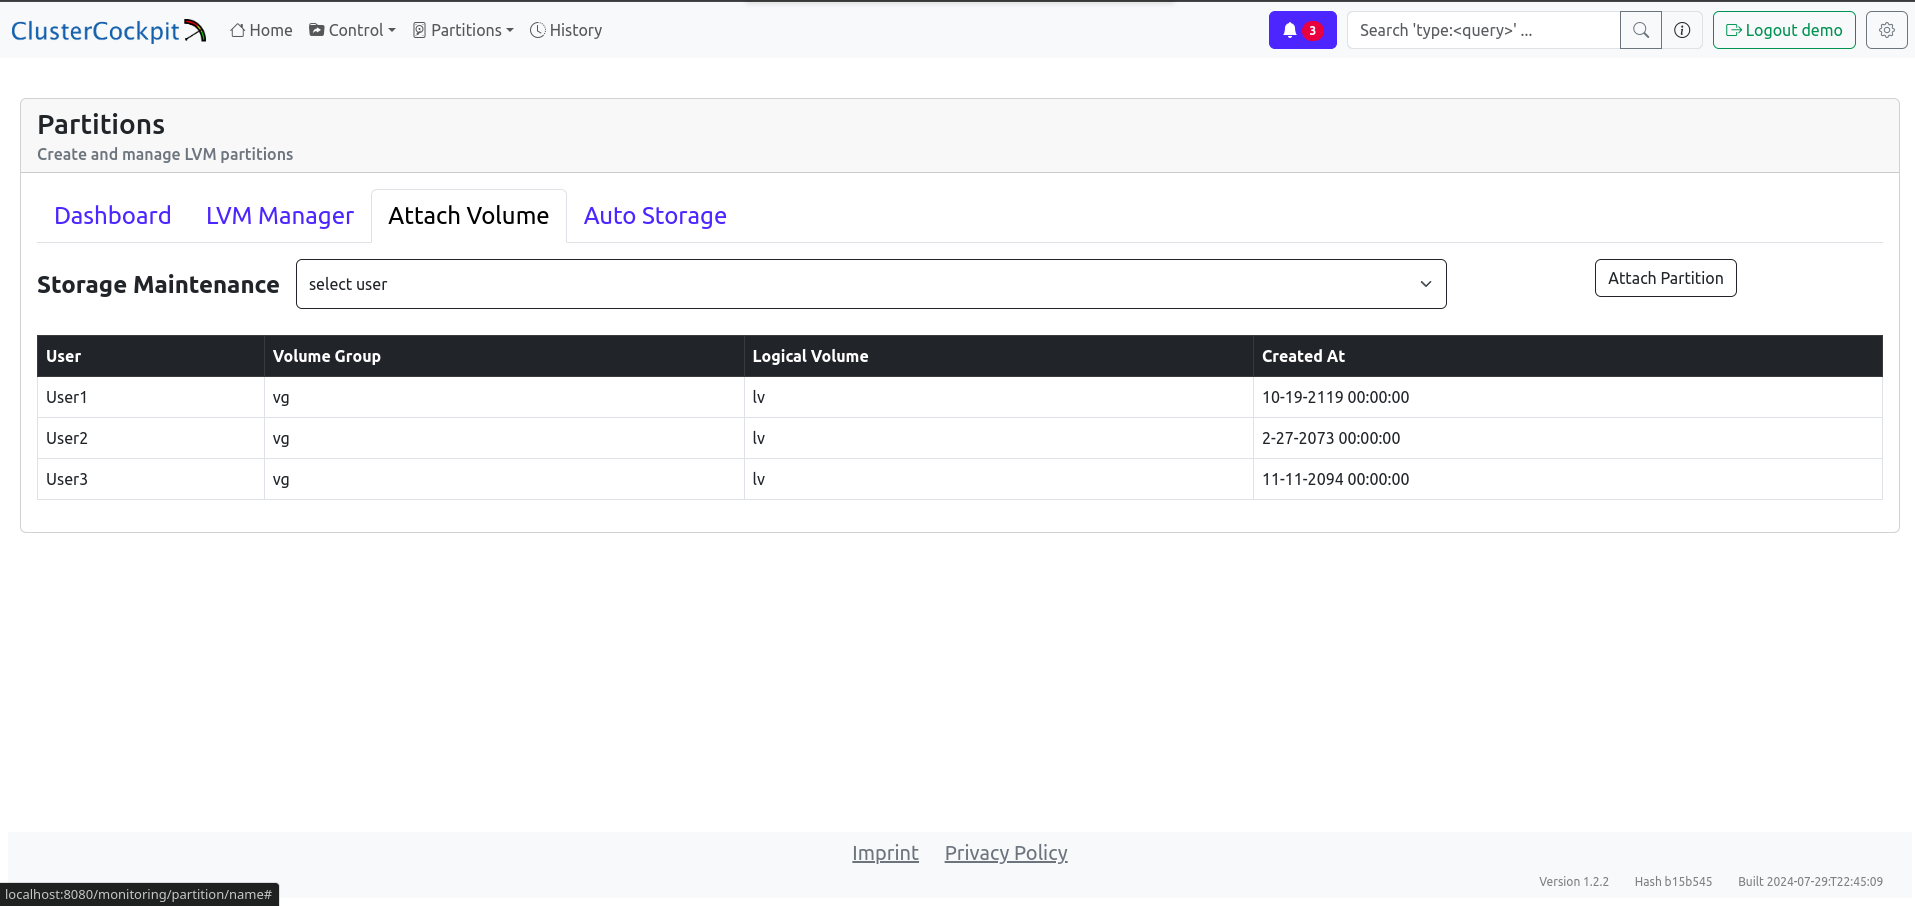Open settings via gear icon

click(1886, 30)
